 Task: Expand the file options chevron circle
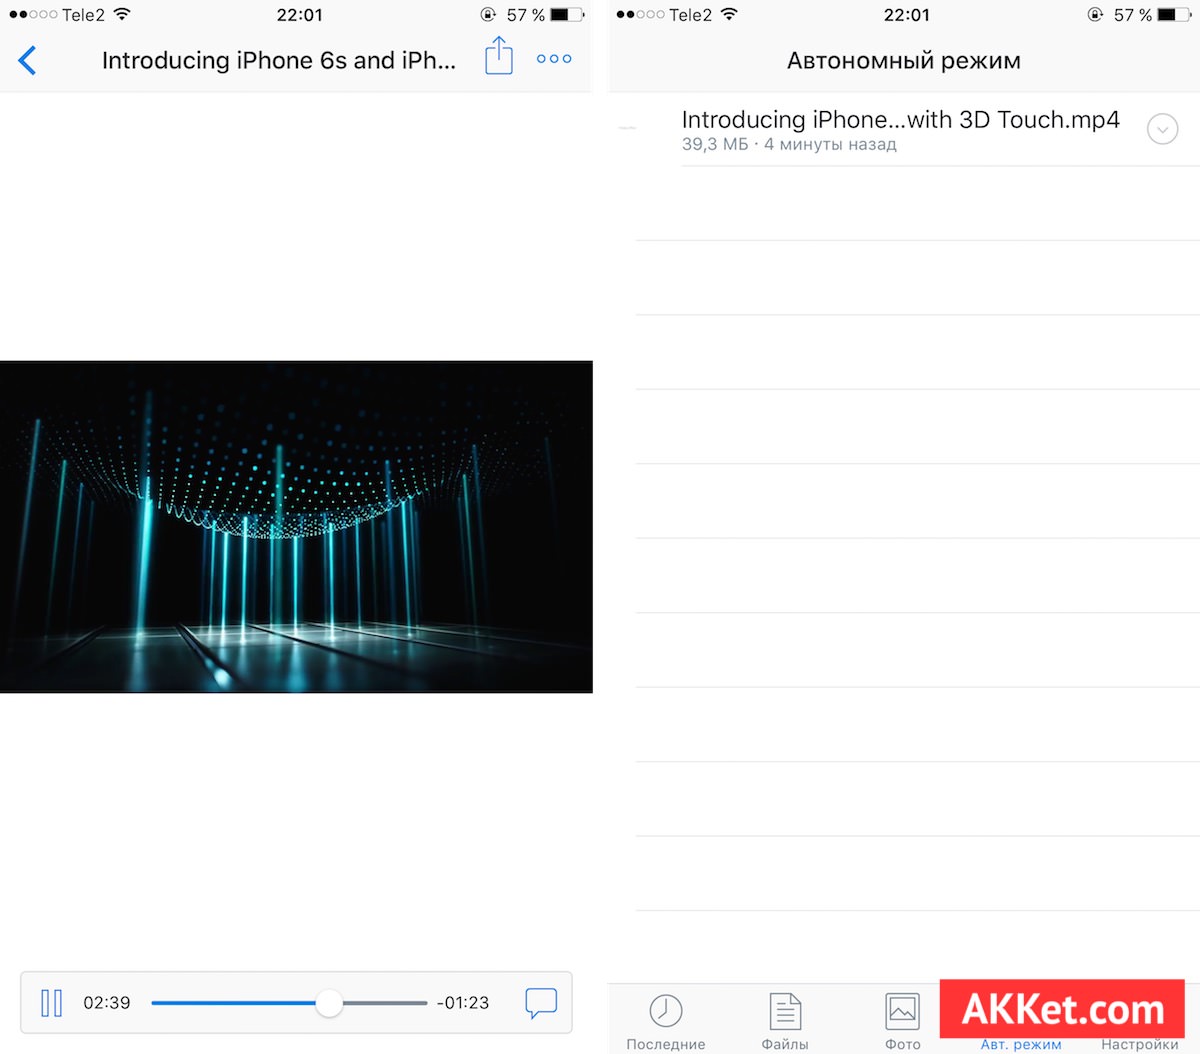point(1162,129)
